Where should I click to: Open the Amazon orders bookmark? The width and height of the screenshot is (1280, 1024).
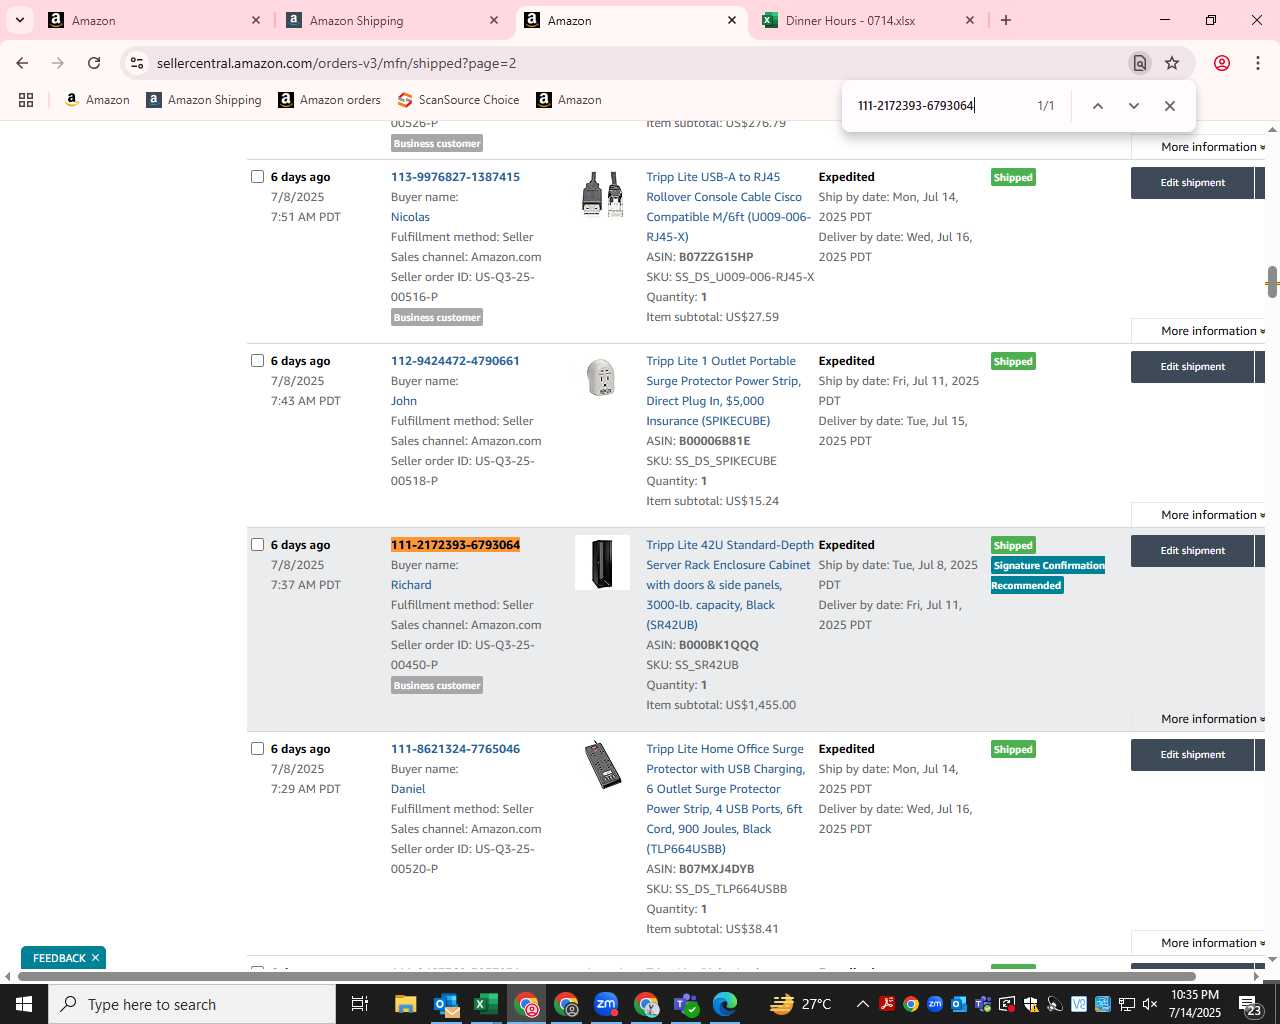(330, 100)
